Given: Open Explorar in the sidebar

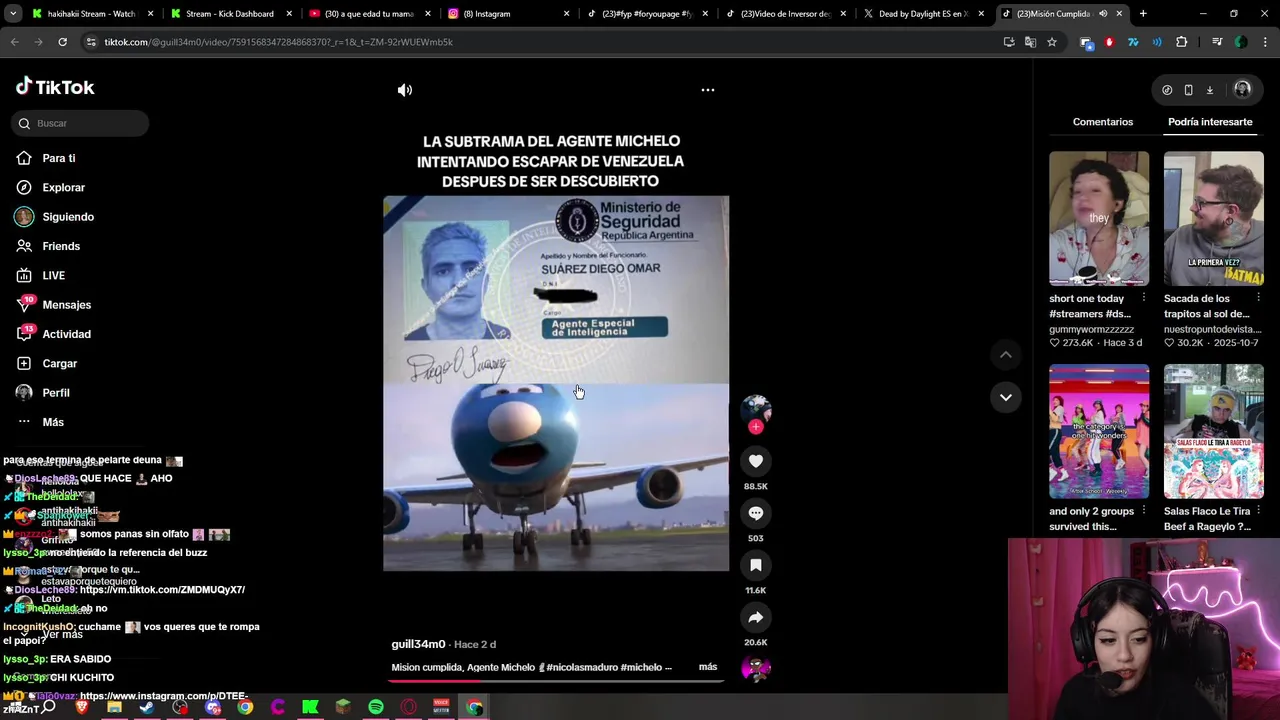Looking at the screenshot, I should (x=63, y=187).
